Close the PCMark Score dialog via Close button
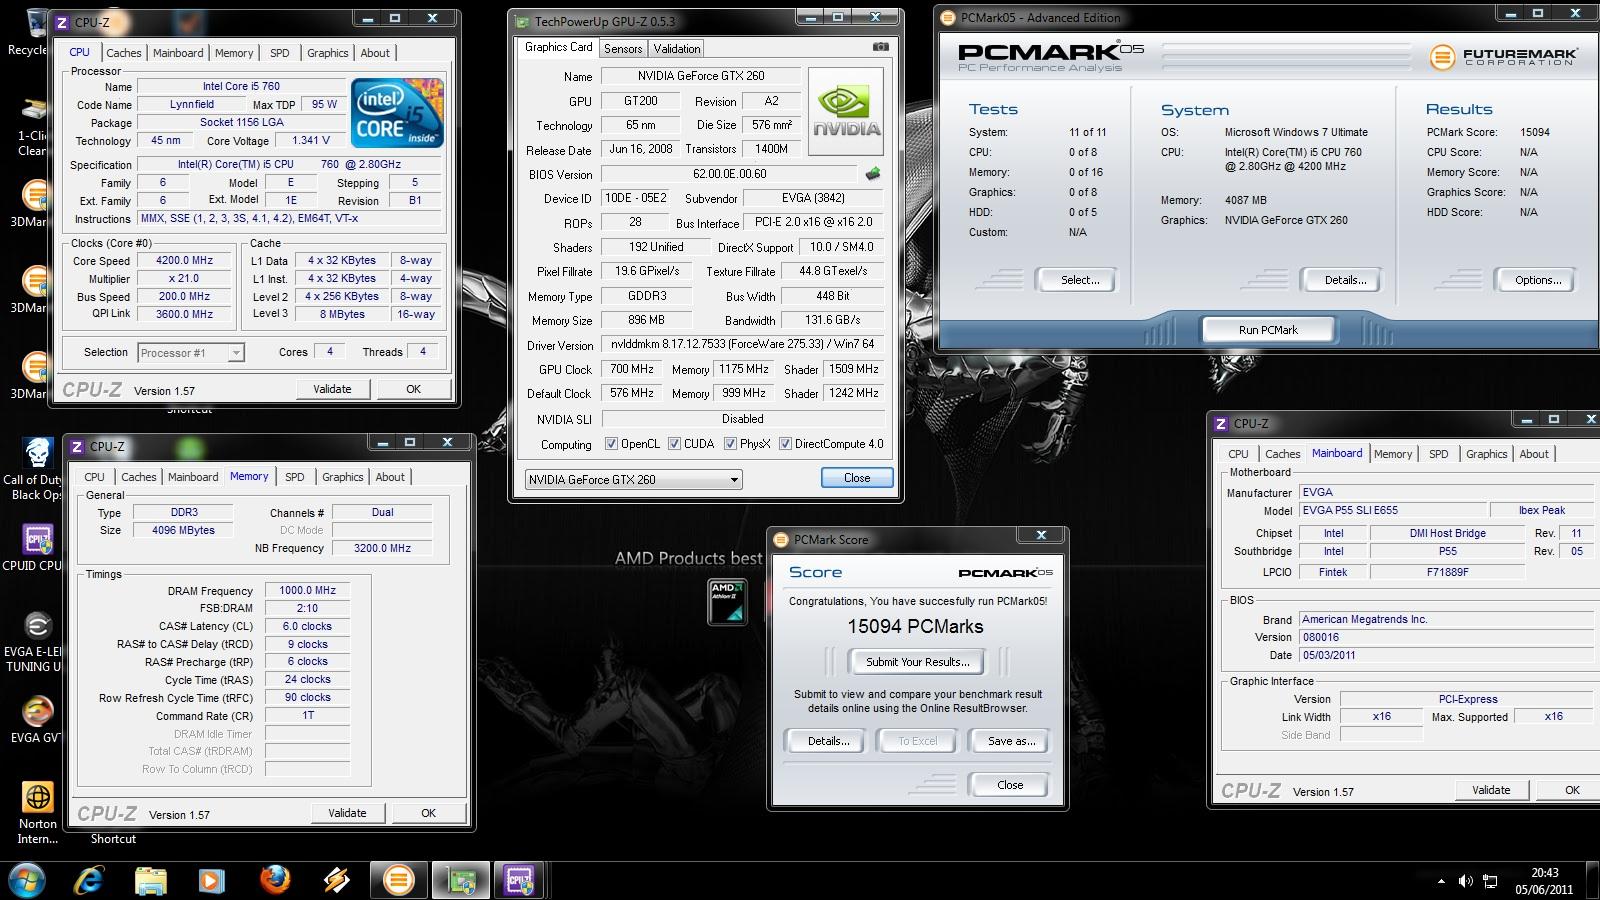The width and height of the screenshot is (1600, 900). pos(1010,785)
